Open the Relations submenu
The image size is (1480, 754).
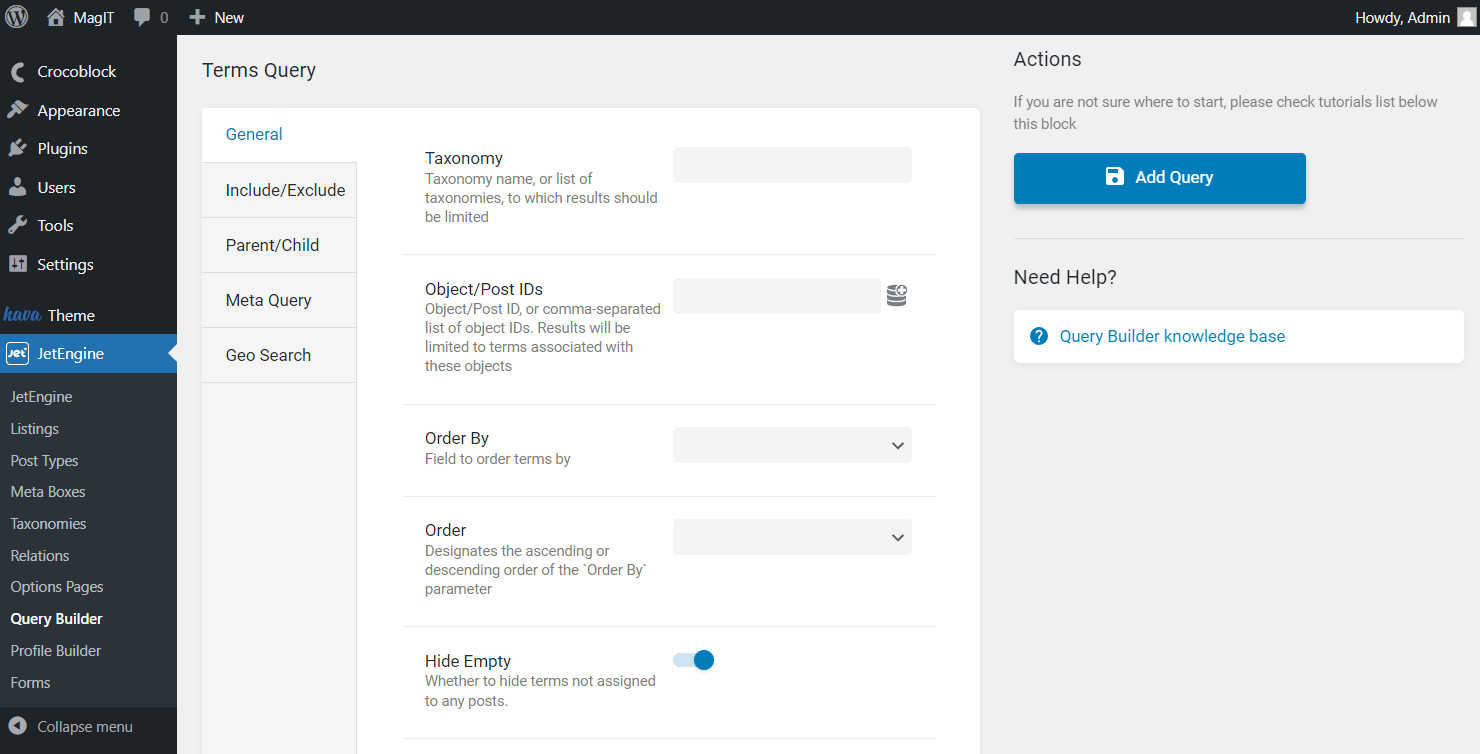(40, 556)
